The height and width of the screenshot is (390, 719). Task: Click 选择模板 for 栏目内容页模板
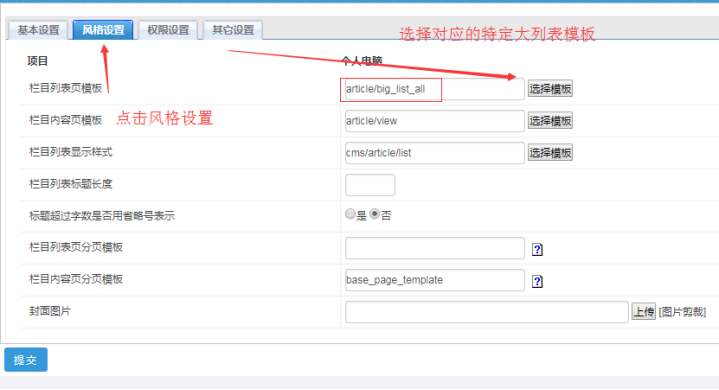coord(550,121)
